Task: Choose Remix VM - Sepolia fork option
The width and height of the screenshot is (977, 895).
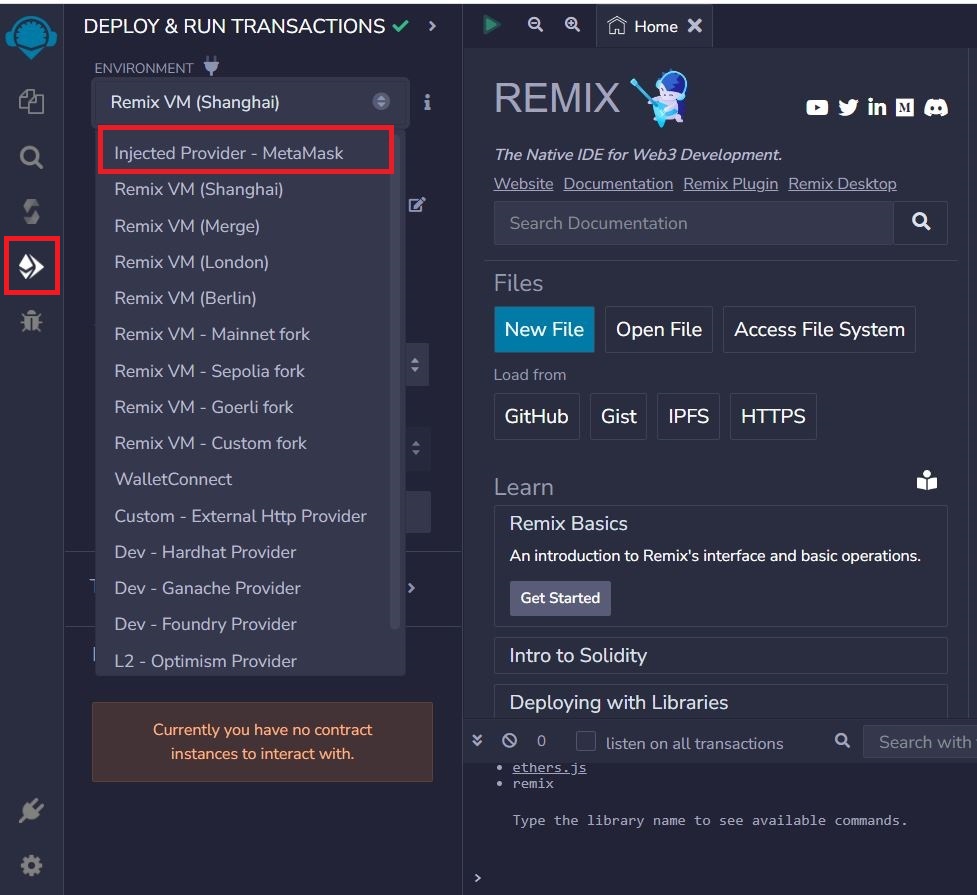Action: pos(210,371)
